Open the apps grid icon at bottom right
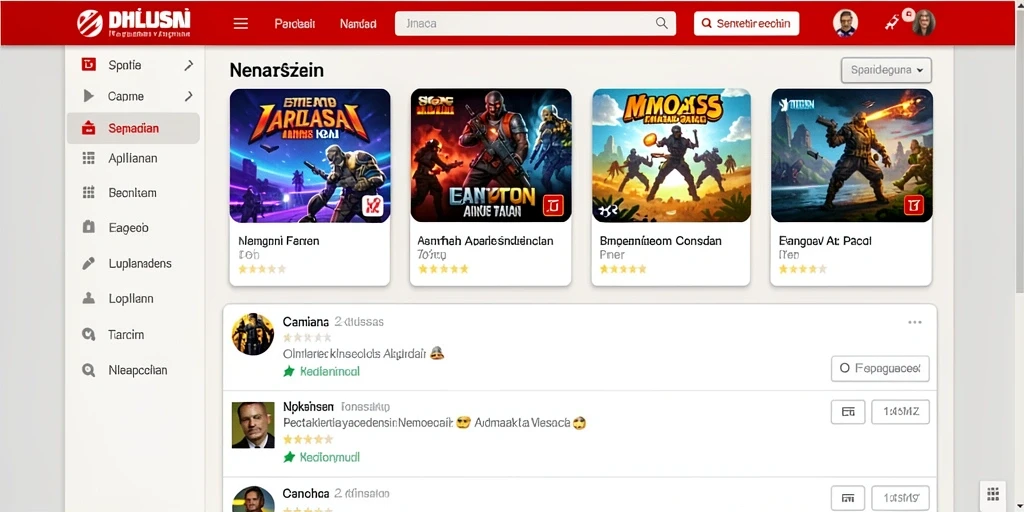 click(x=993, y=494)
